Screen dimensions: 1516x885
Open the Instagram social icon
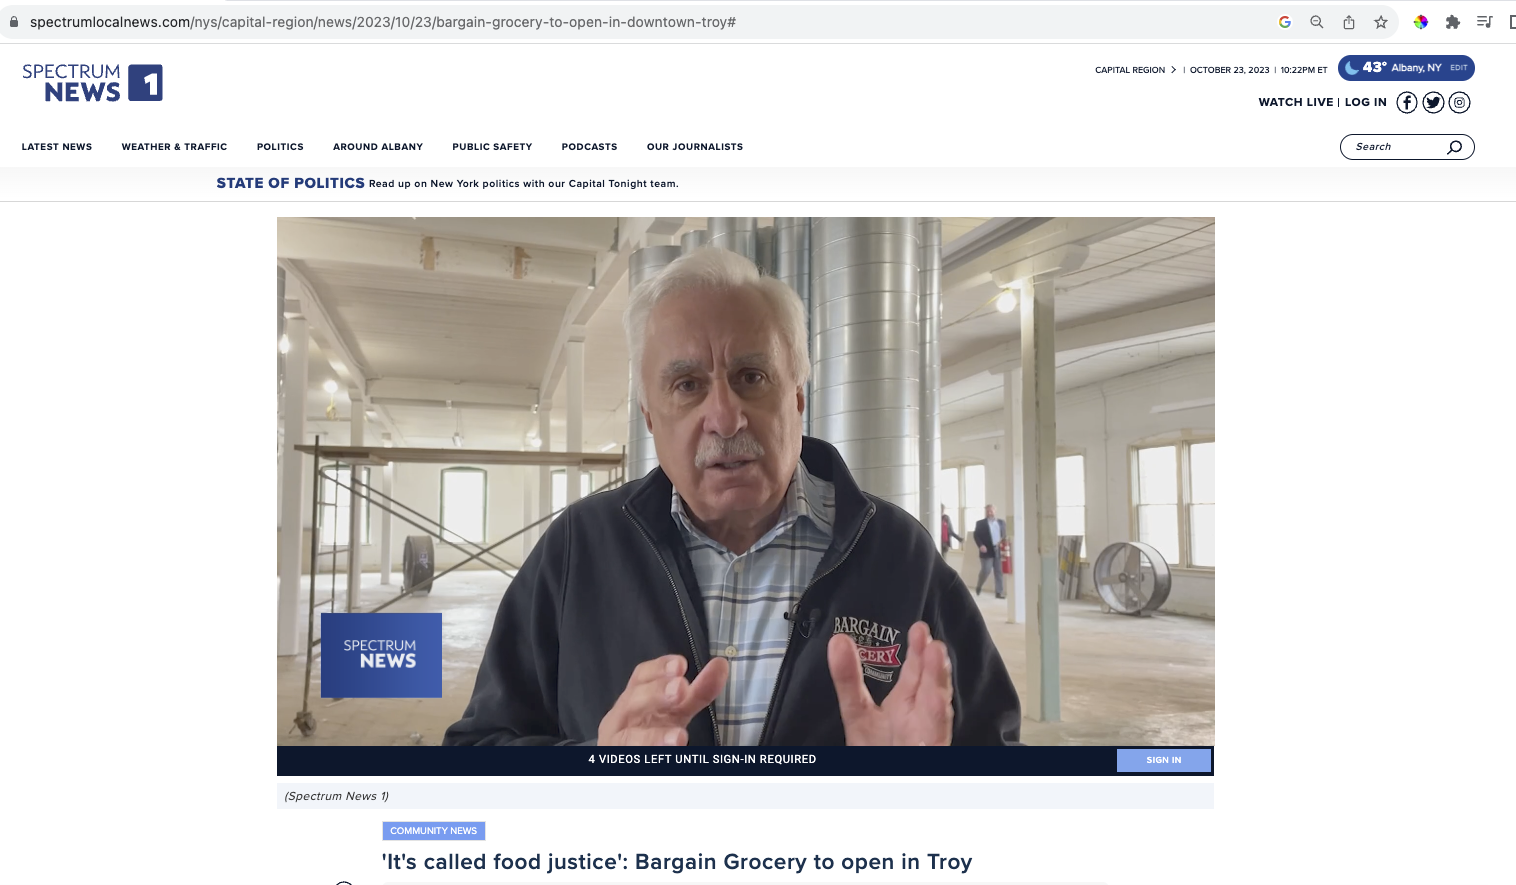(1459, 103)
